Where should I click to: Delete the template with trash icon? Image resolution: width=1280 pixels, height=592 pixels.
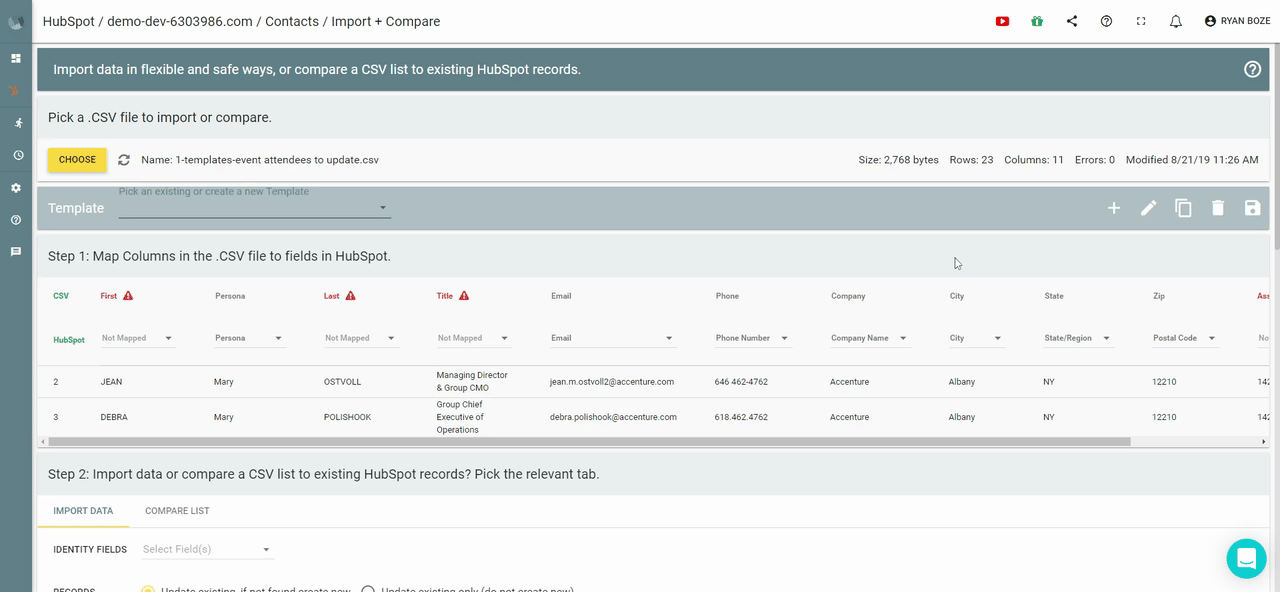click(1218, 208)
